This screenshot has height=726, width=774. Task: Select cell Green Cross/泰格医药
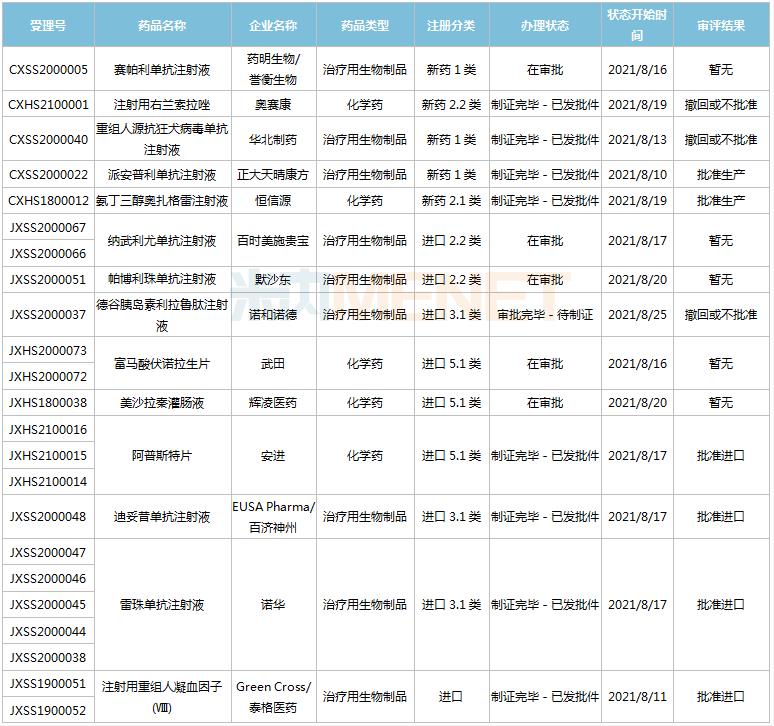pos(273,696)
